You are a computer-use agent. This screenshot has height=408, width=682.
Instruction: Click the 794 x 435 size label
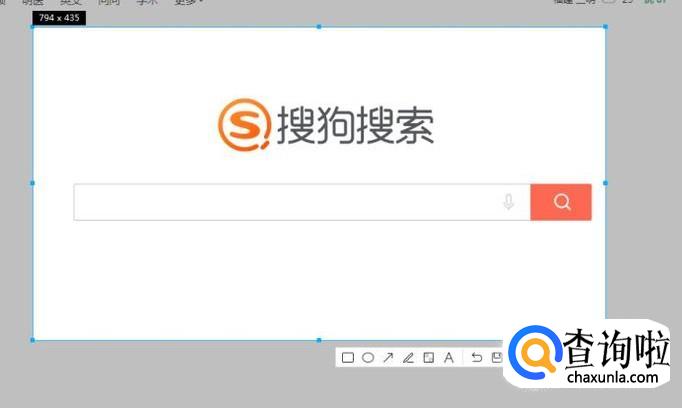click(59, 18)
